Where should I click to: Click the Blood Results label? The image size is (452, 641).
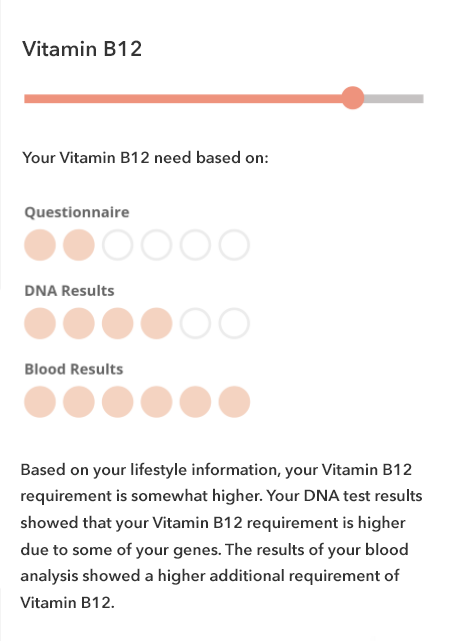74,369
